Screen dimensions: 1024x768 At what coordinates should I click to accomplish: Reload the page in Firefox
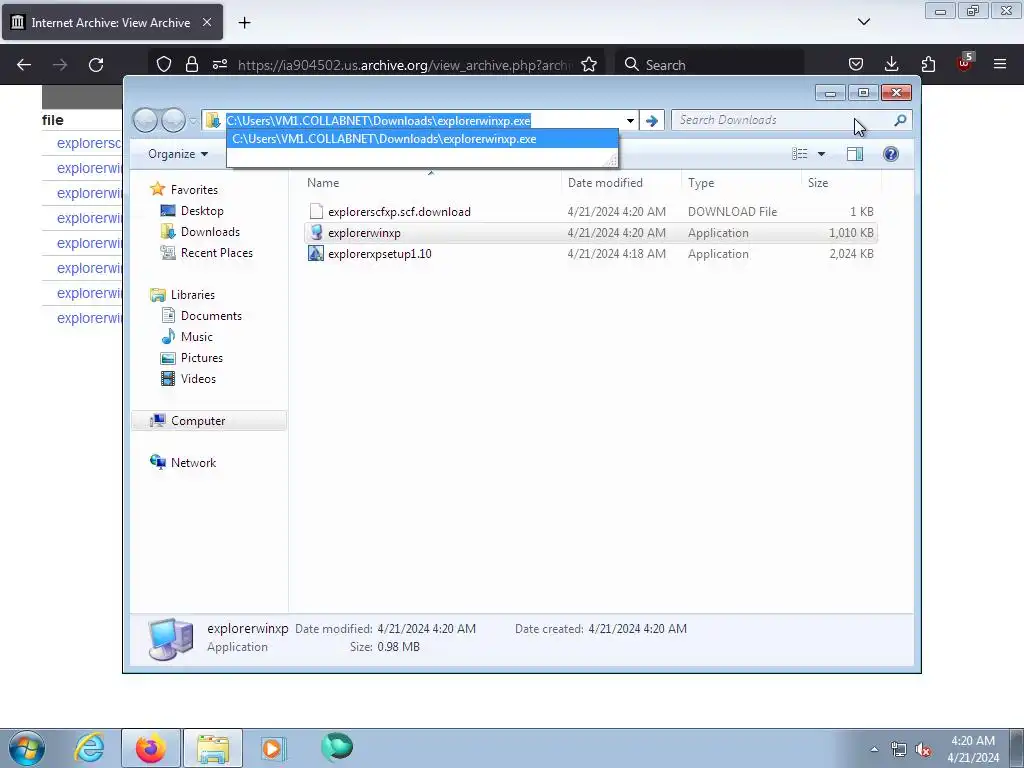click(x=96, y=65)
